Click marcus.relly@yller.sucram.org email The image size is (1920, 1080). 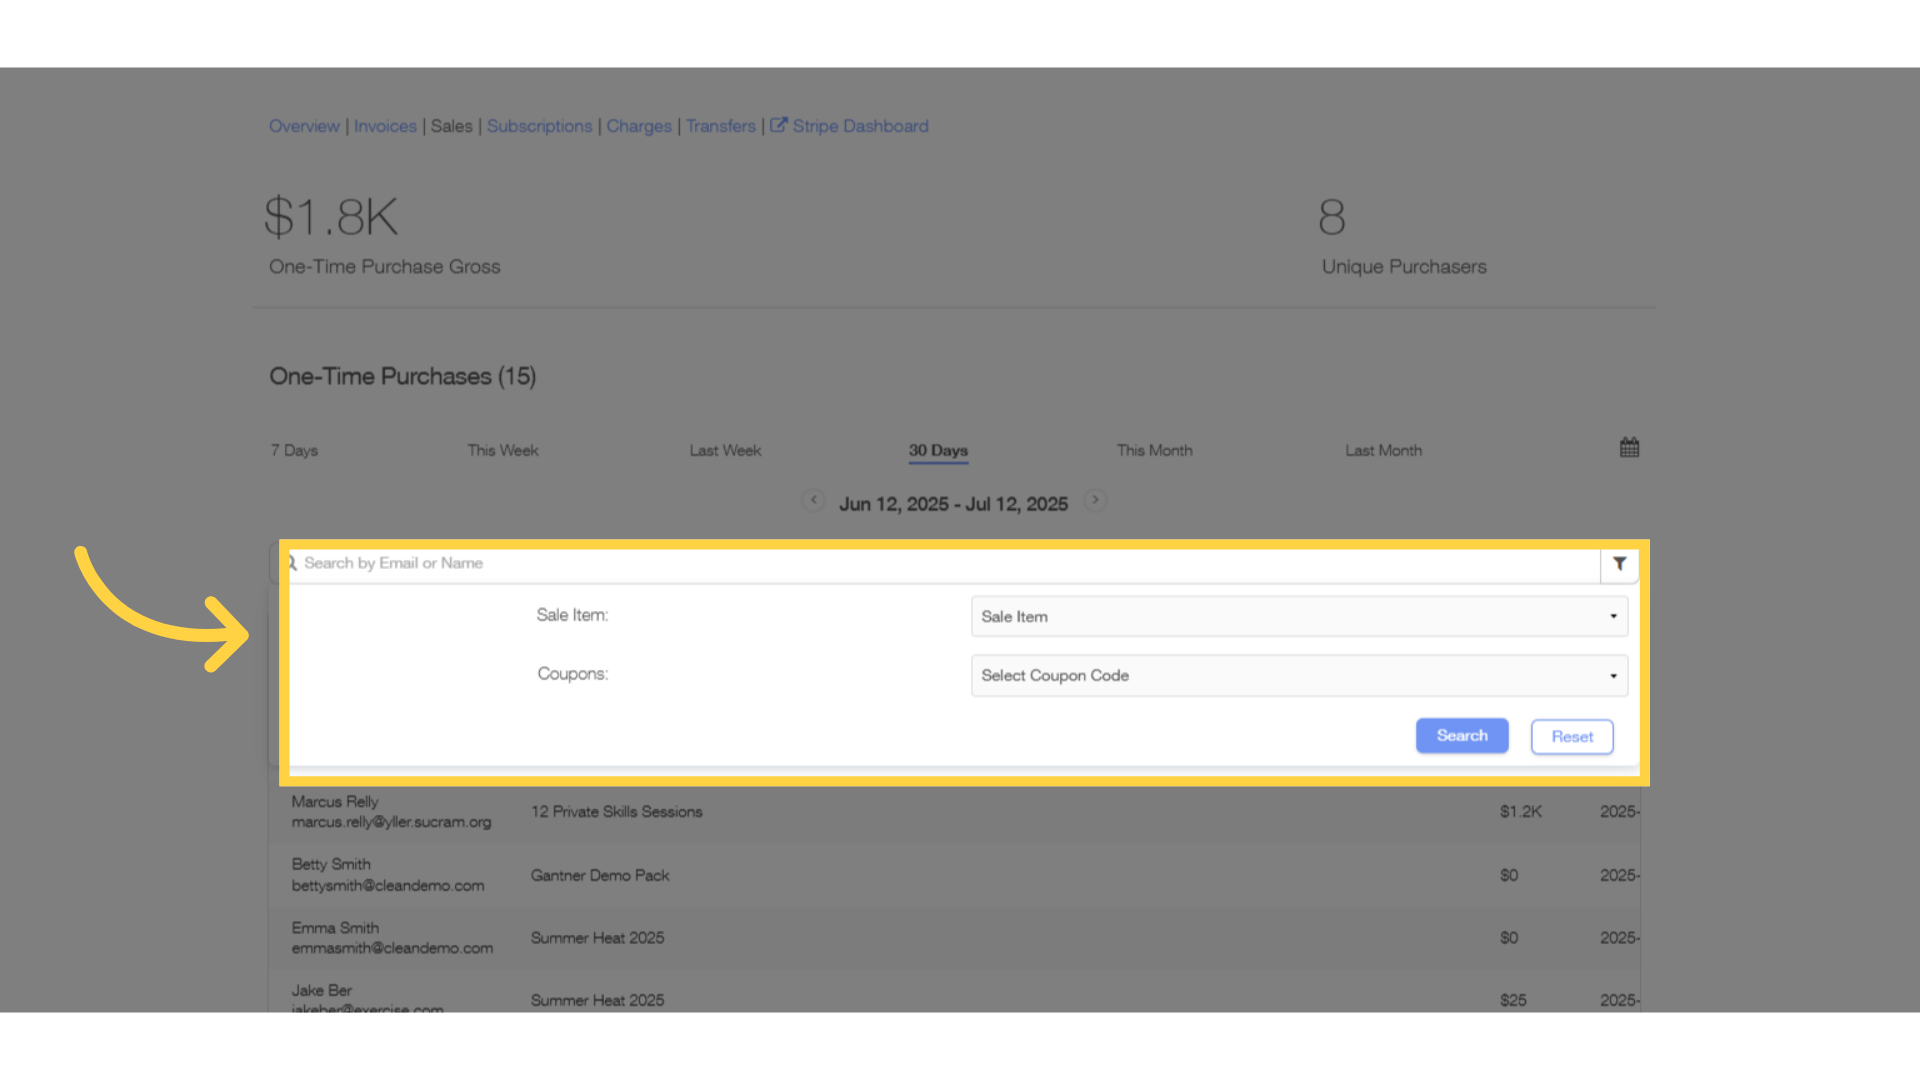click(x=391, y=822)
